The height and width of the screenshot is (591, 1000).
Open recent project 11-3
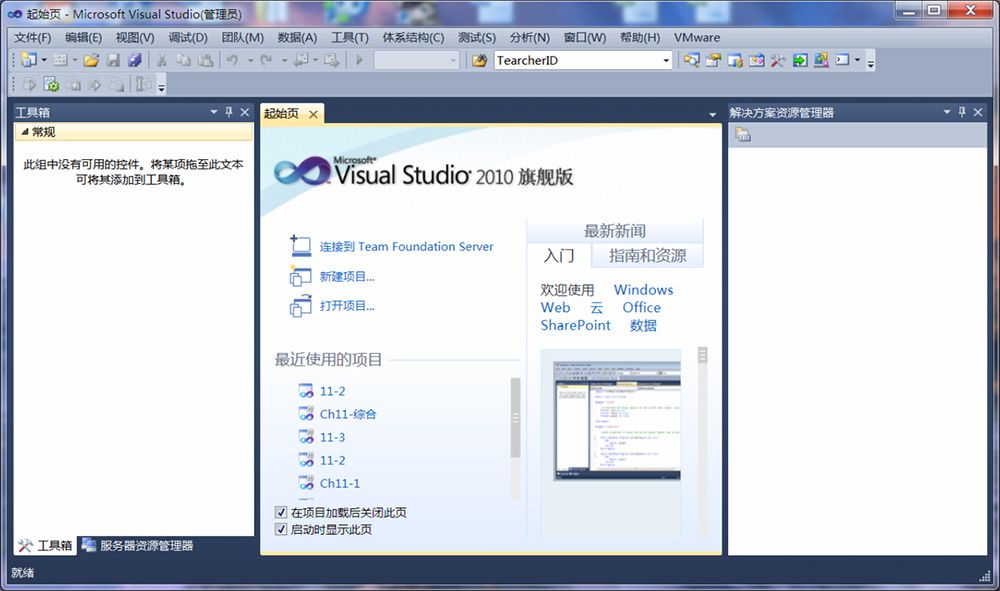pyautogui.click(x=332, y=437)
